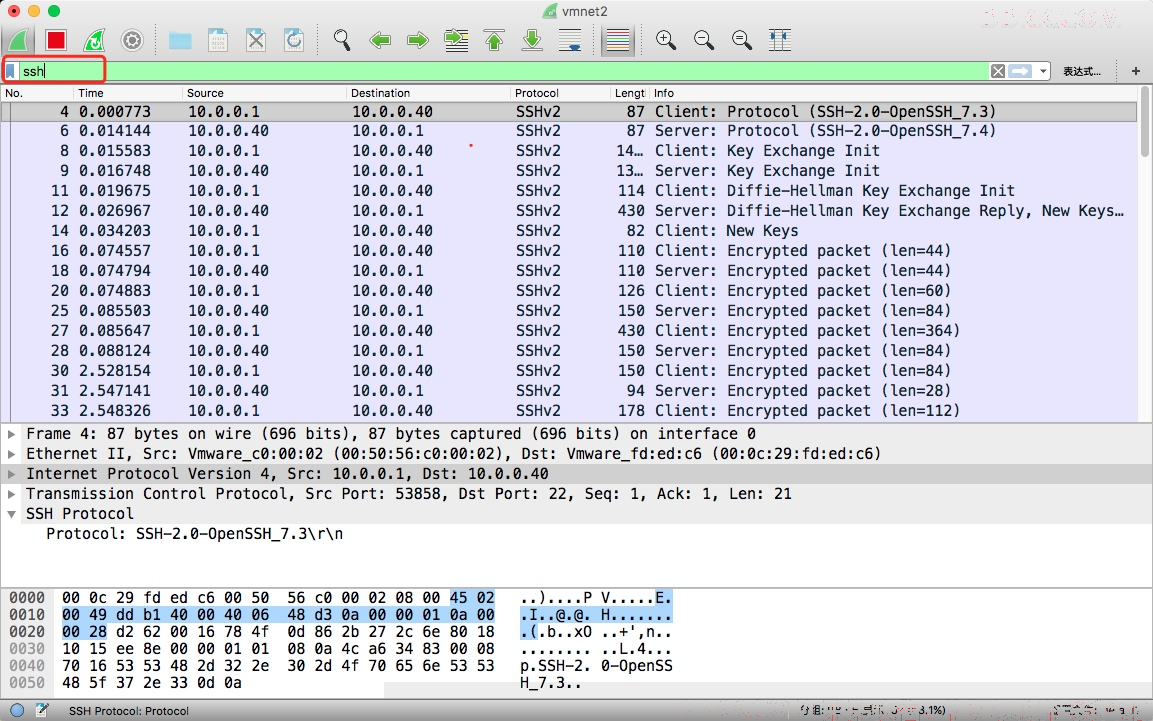Reset text zoom to normal size

tap(742, 40)
